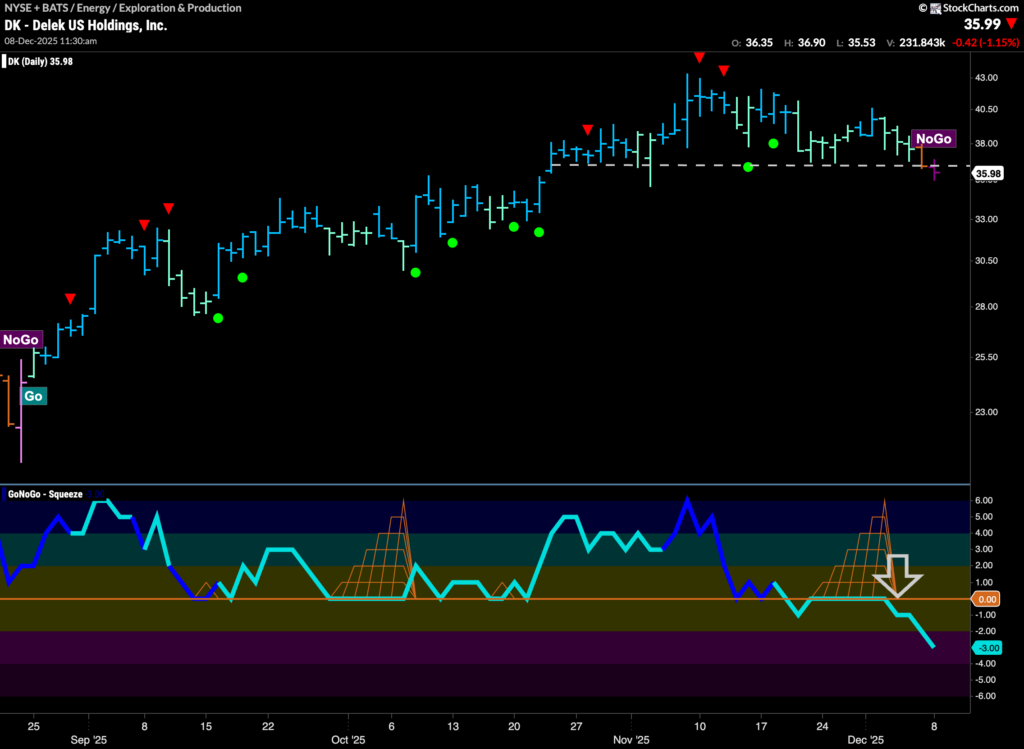Viewport: 1024px width, 749px height.
Task: Click the red down arrow beside 35.99
Action: pyautogui.click(x=1012, y=24)
